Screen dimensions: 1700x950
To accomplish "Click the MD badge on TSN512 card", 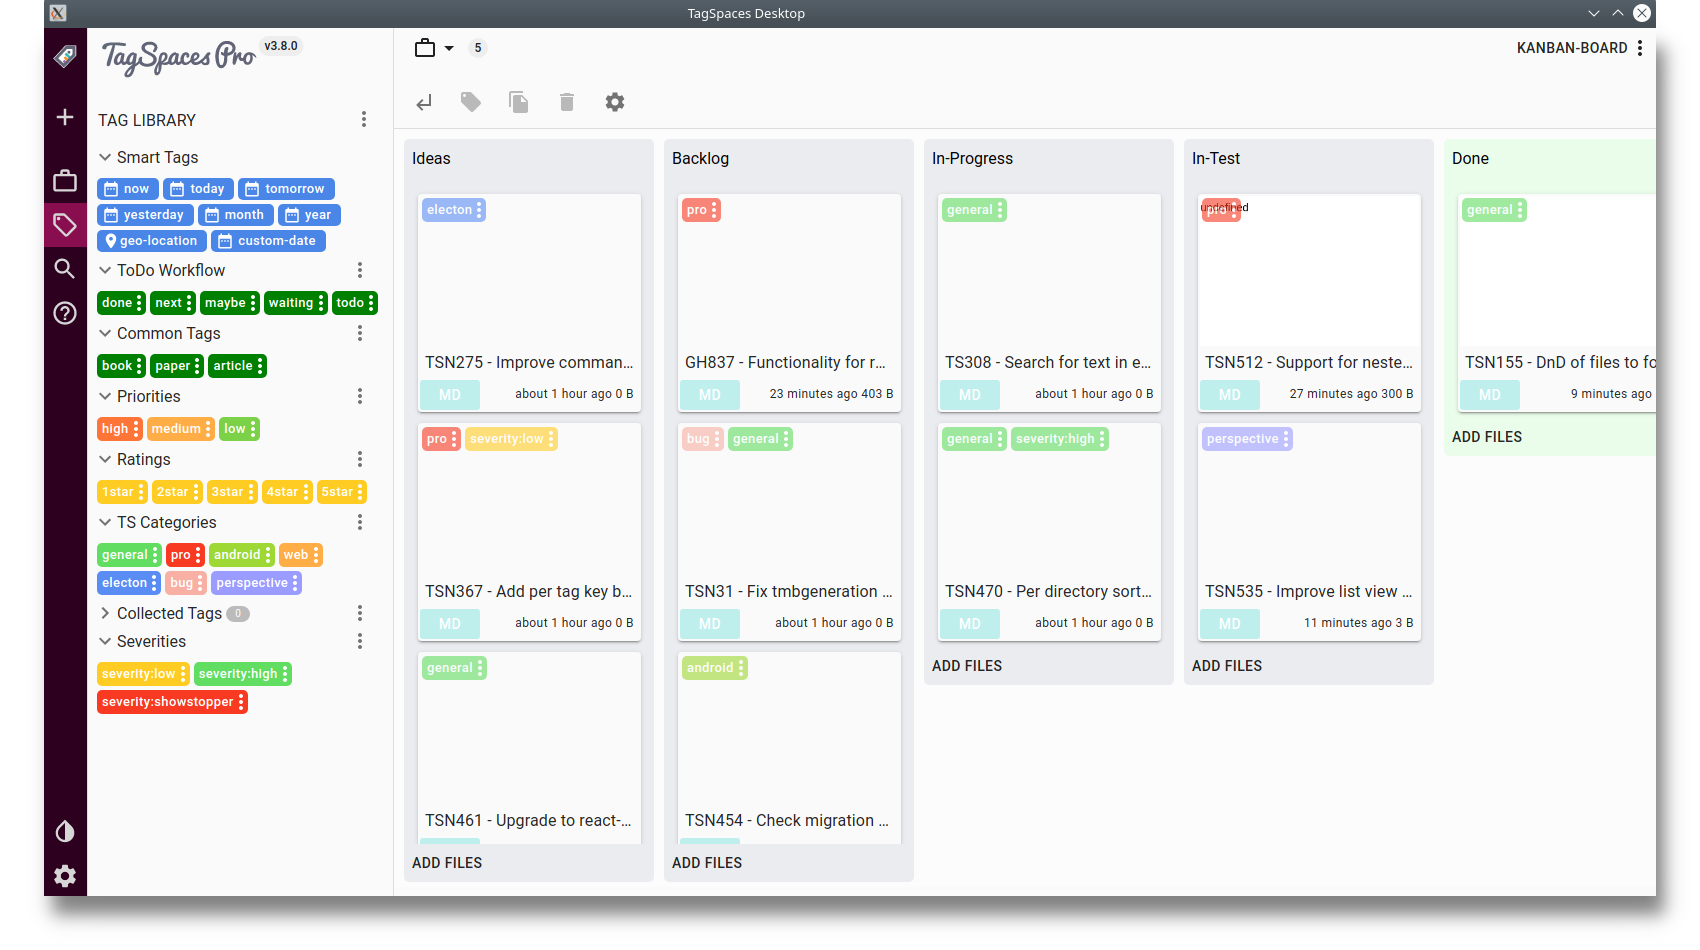I will (x=1230, y=395).
